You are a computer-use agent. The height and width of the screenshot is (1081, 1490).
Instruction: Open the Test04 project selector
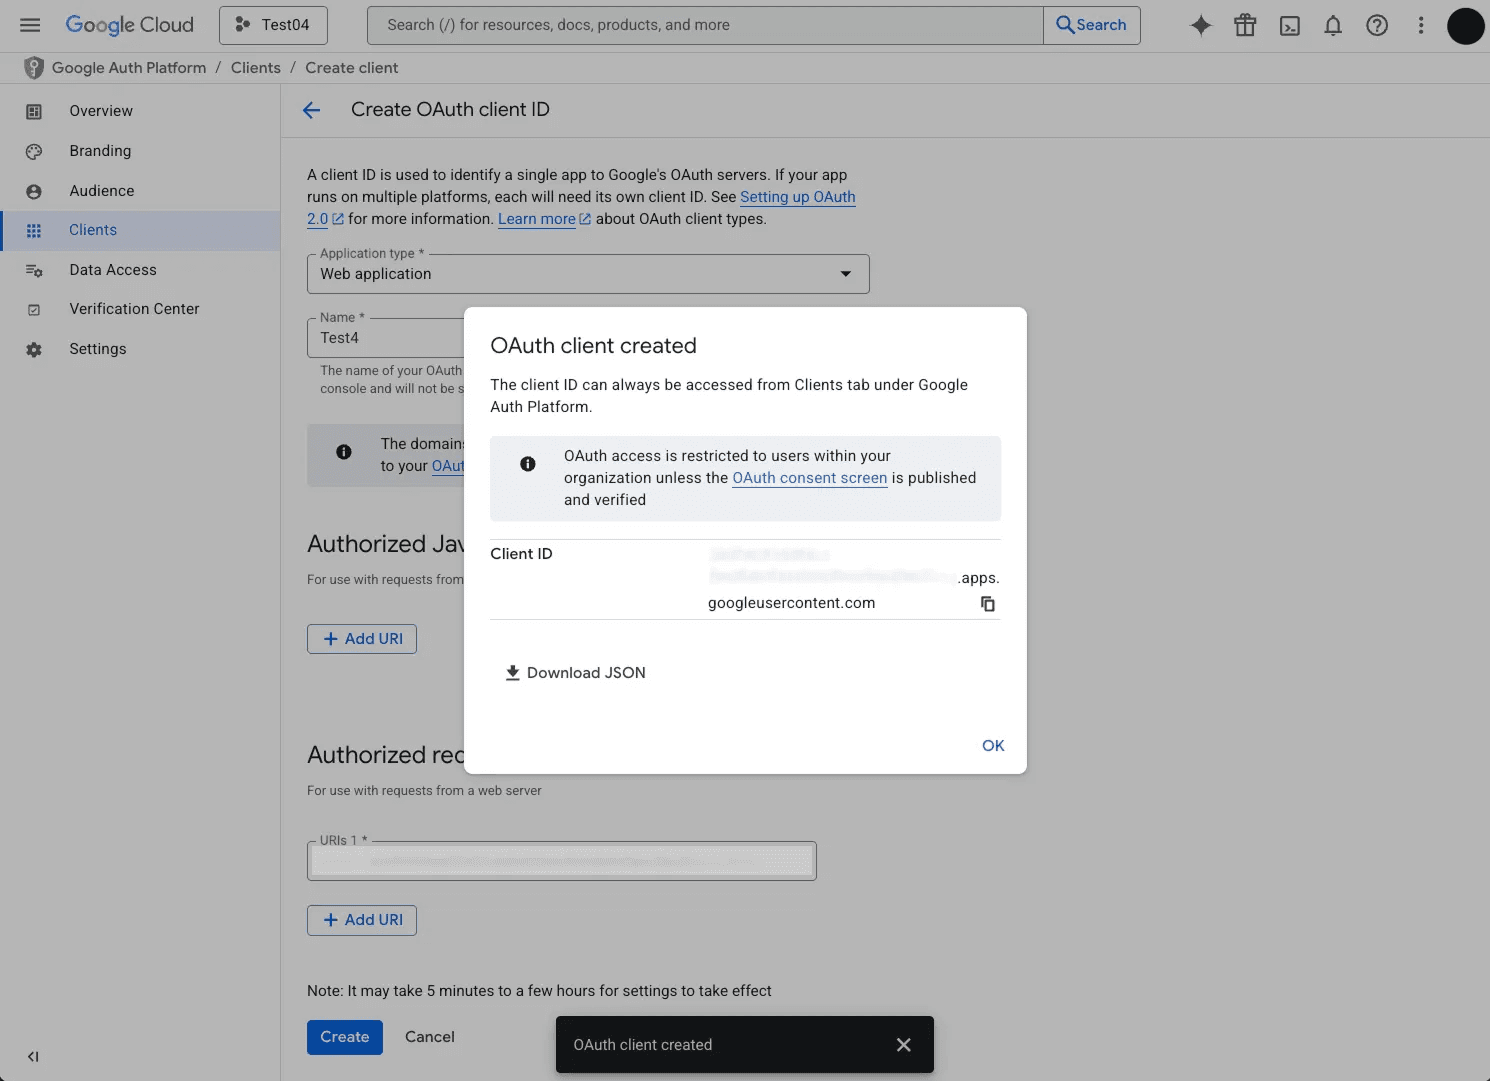click(x=273, y=25)
